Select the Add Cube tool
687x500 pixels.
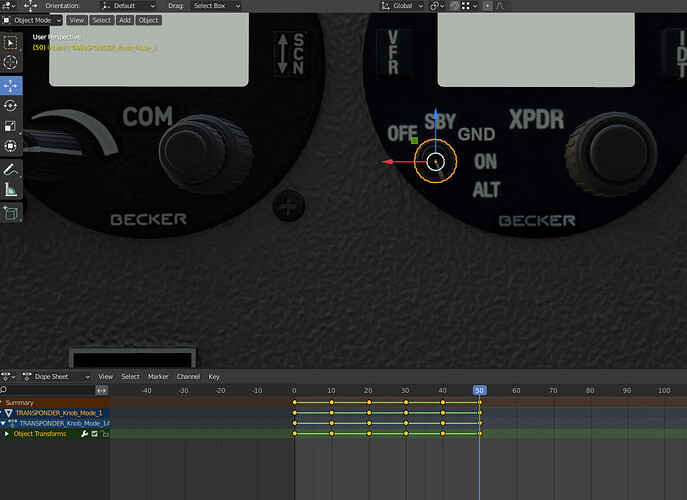point(10,213)
